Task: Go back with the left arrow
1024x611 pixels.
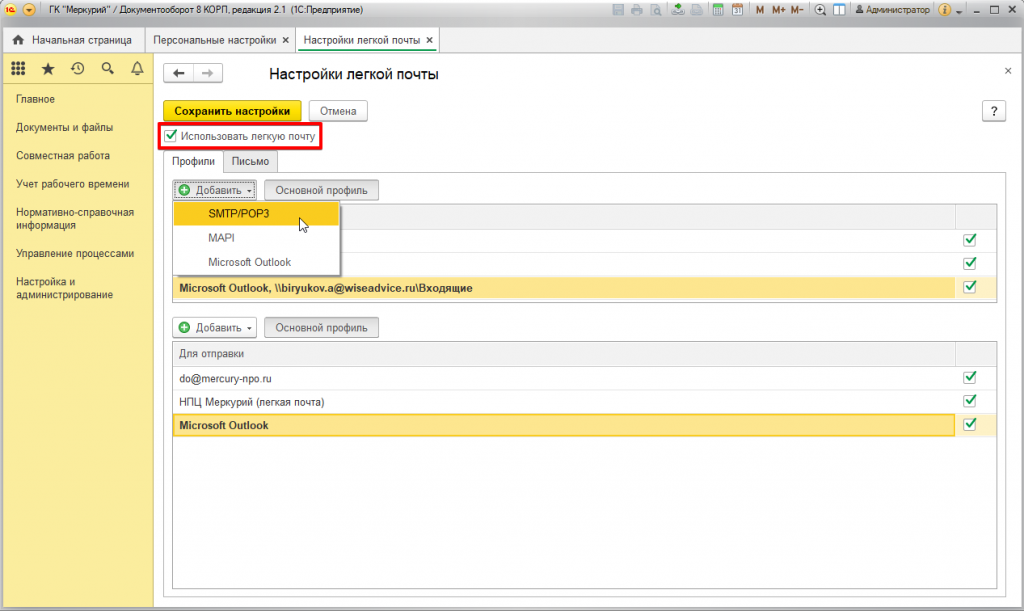Action: 179,74
